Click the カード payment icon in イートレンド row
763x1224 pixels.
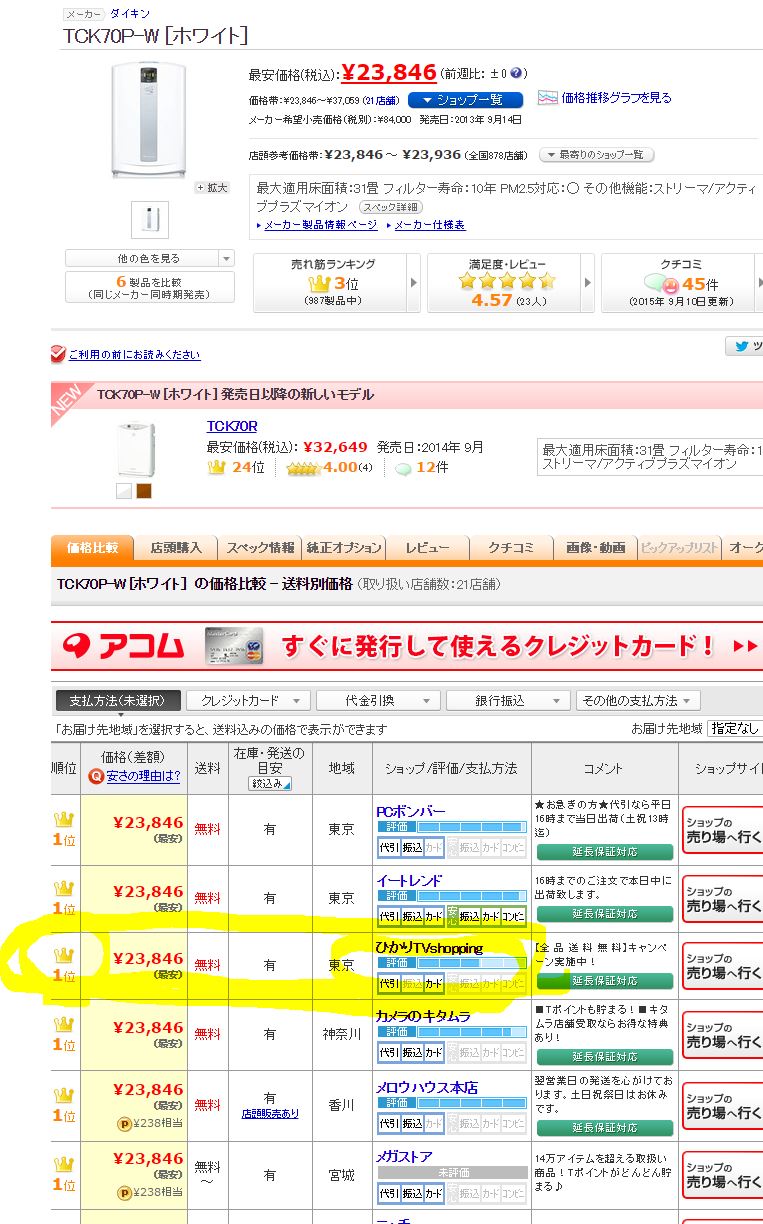pos(435,915)
